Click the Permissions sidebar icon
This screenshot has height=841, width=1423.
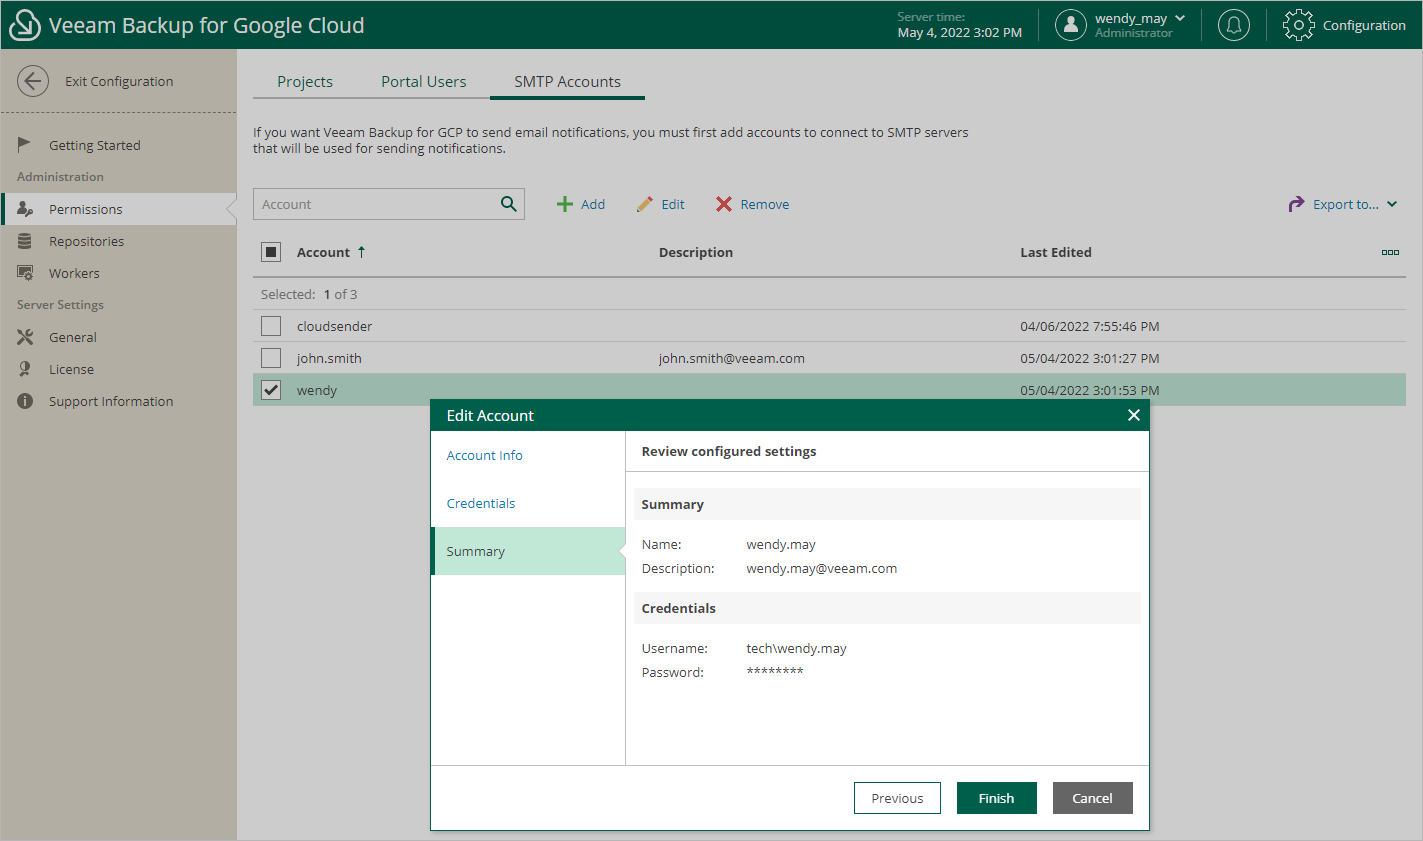pos(25,209)
